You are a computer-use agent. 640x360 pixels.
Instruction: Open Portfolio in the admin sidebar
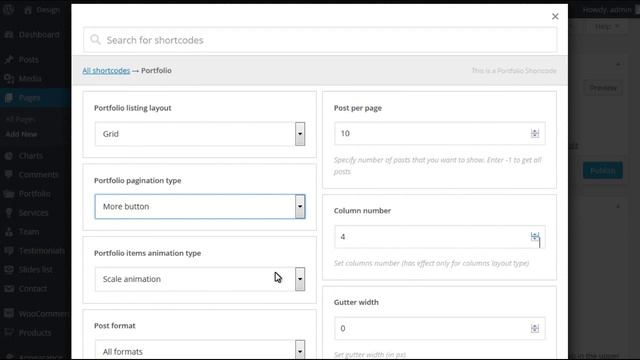[35, 194]
